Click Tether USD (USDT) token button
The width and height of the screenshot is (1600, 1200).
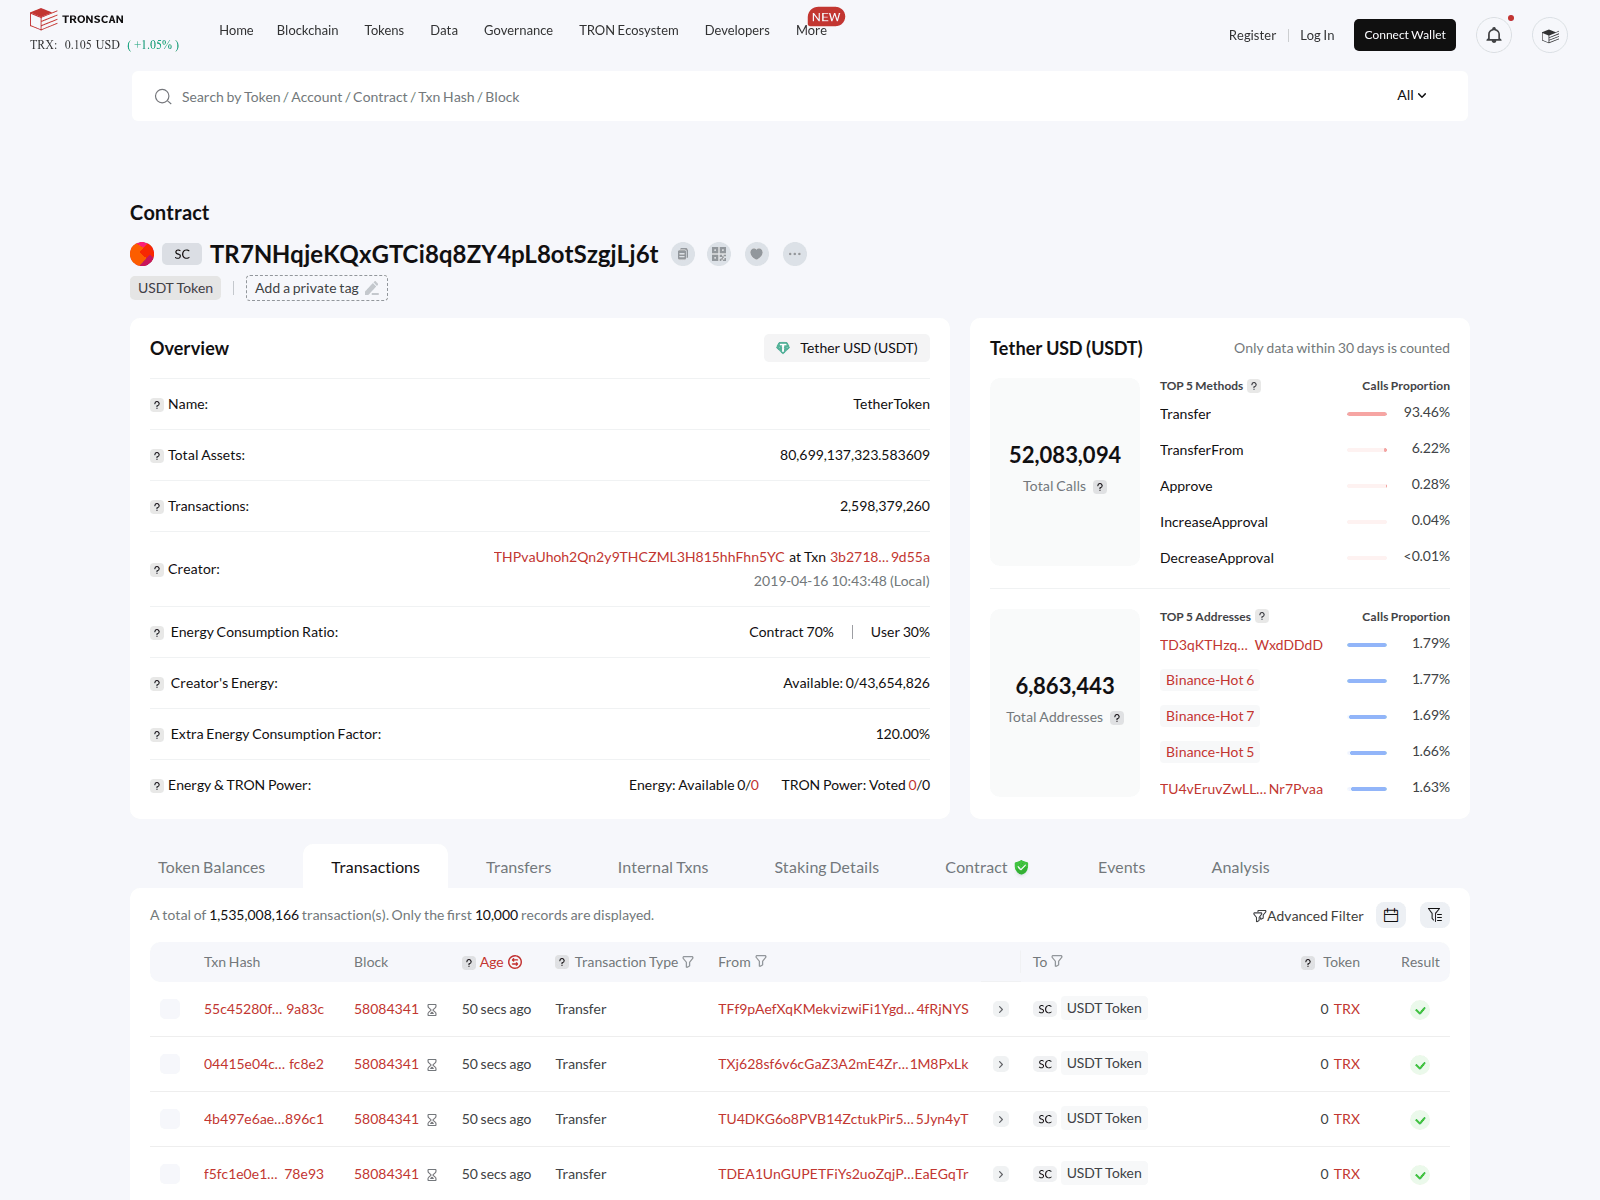point(847,348)
